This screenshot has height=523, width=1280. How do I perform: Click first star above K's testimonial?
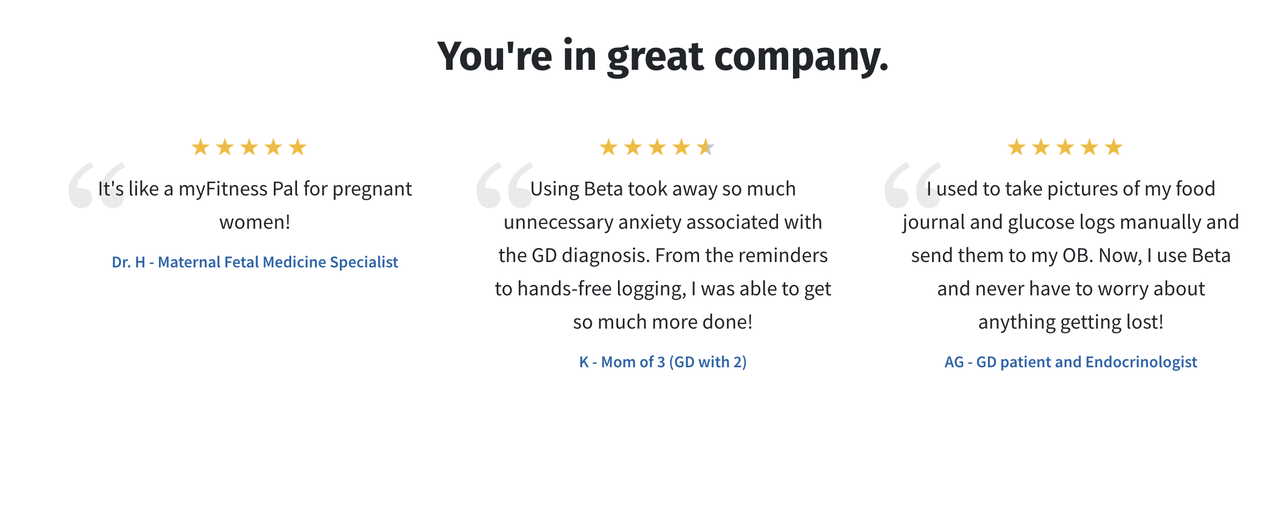click(x=608, y=148)
